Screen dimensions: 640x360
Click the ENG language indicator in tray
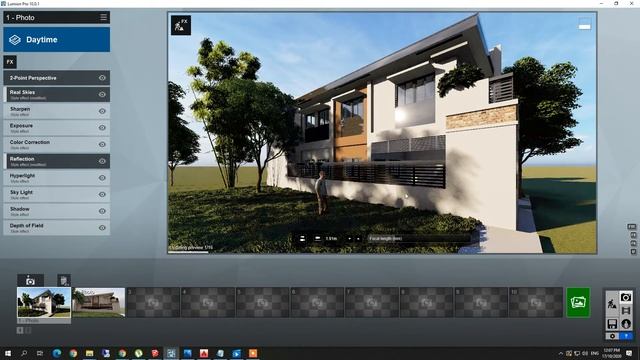[x=595, y=353]
